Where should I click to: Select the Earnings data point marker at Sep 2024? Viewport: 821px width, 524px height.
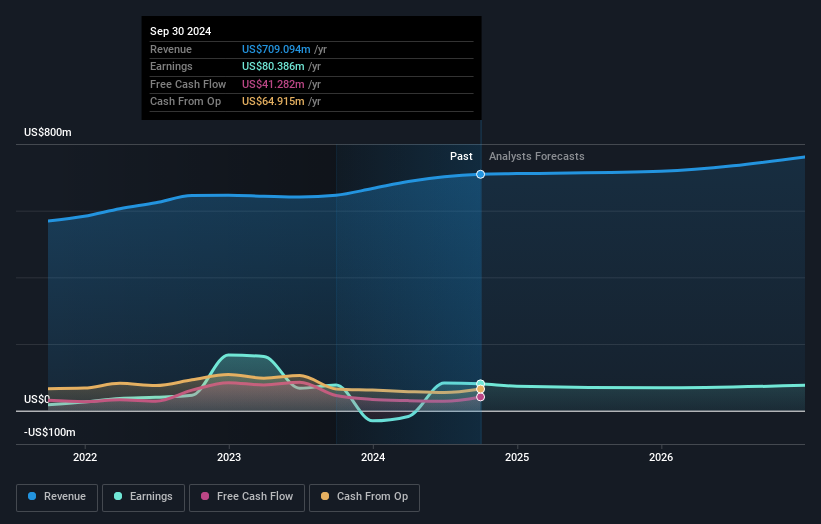click(480, 384)
